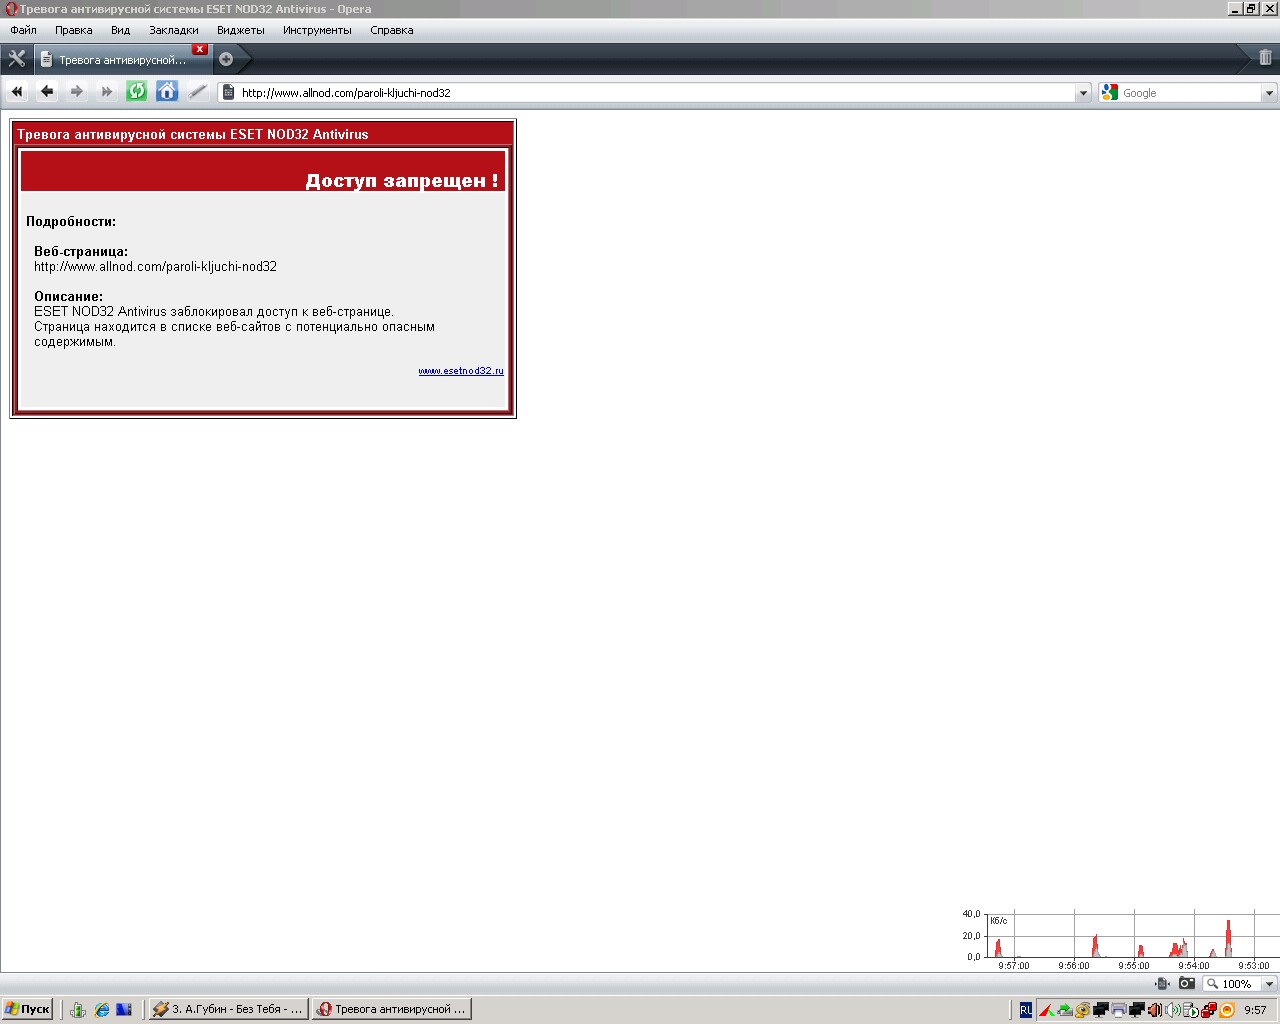Screen dimensions: 1280x1024
Task: Click the printer tray icon
Action: coord(1119,1010)
